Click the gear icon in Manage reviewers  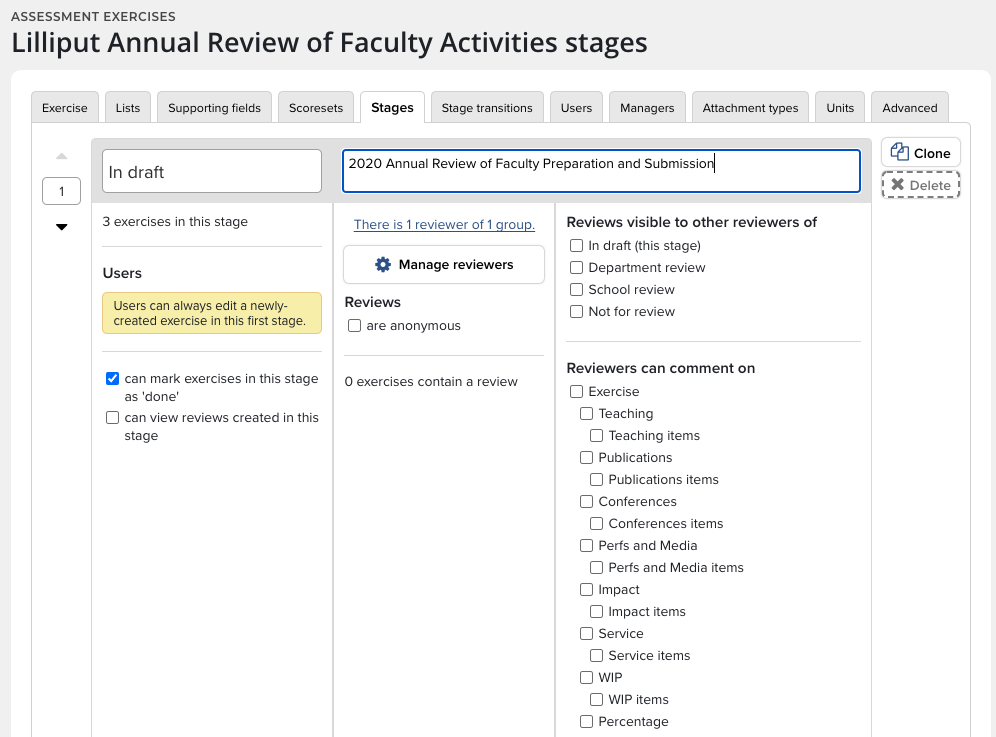click(383, 265)
